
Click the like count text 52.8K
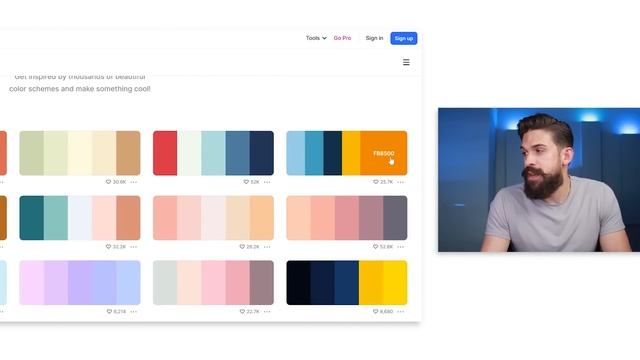pos(386,247)
